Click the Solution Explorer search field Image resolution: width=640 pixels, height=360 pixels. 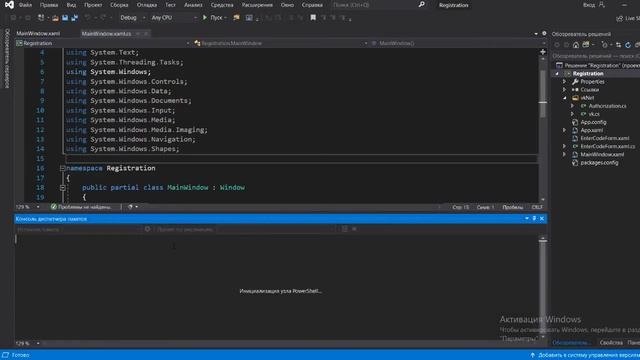(596, 56)
